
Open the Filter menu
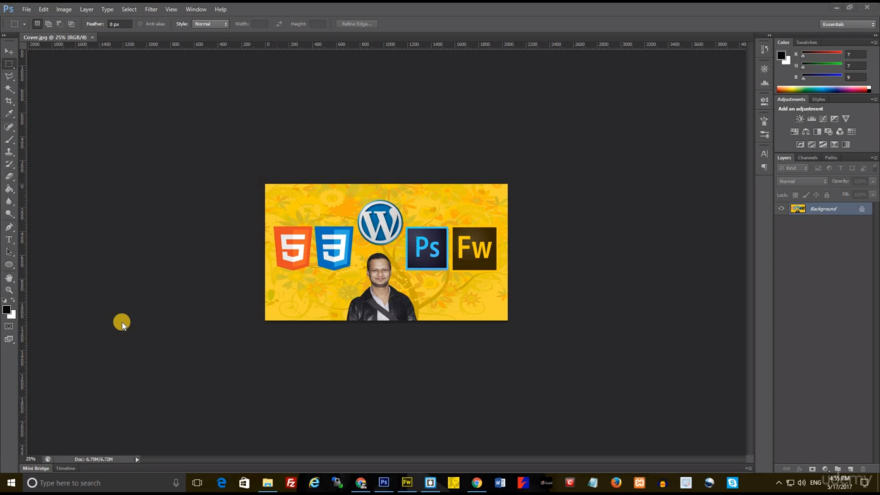(x=151, y=9)
